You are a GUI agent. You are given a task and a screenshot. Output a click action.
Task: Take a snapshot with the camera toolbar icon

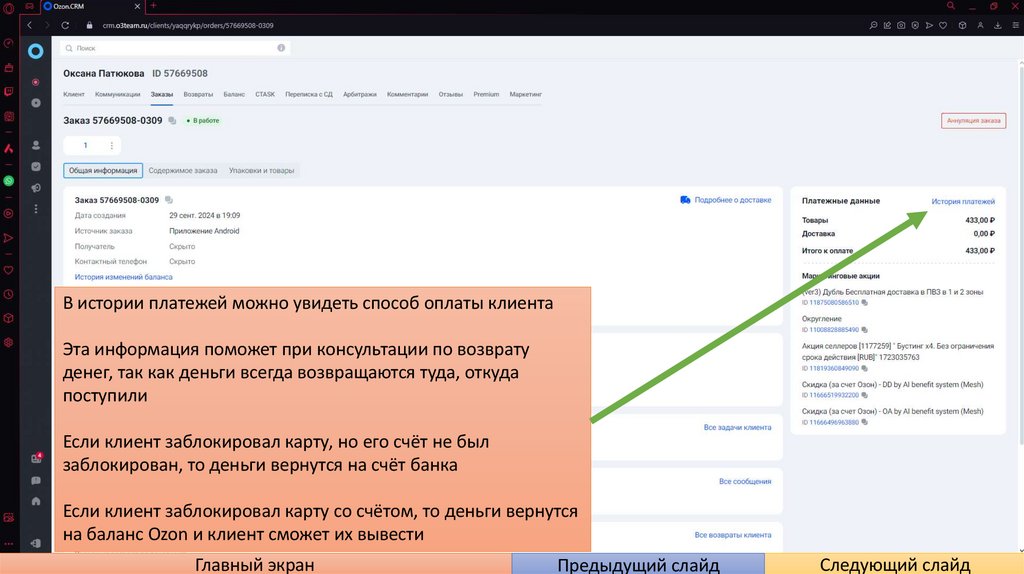(x=901, y=25)
